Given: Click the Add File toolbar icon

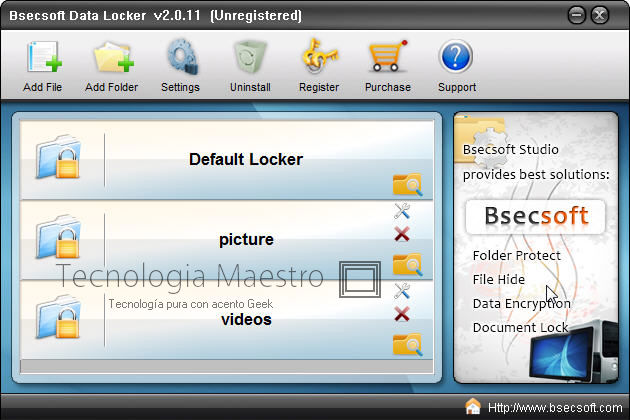Looking at the screenshot, I should (x=44, y=57).
